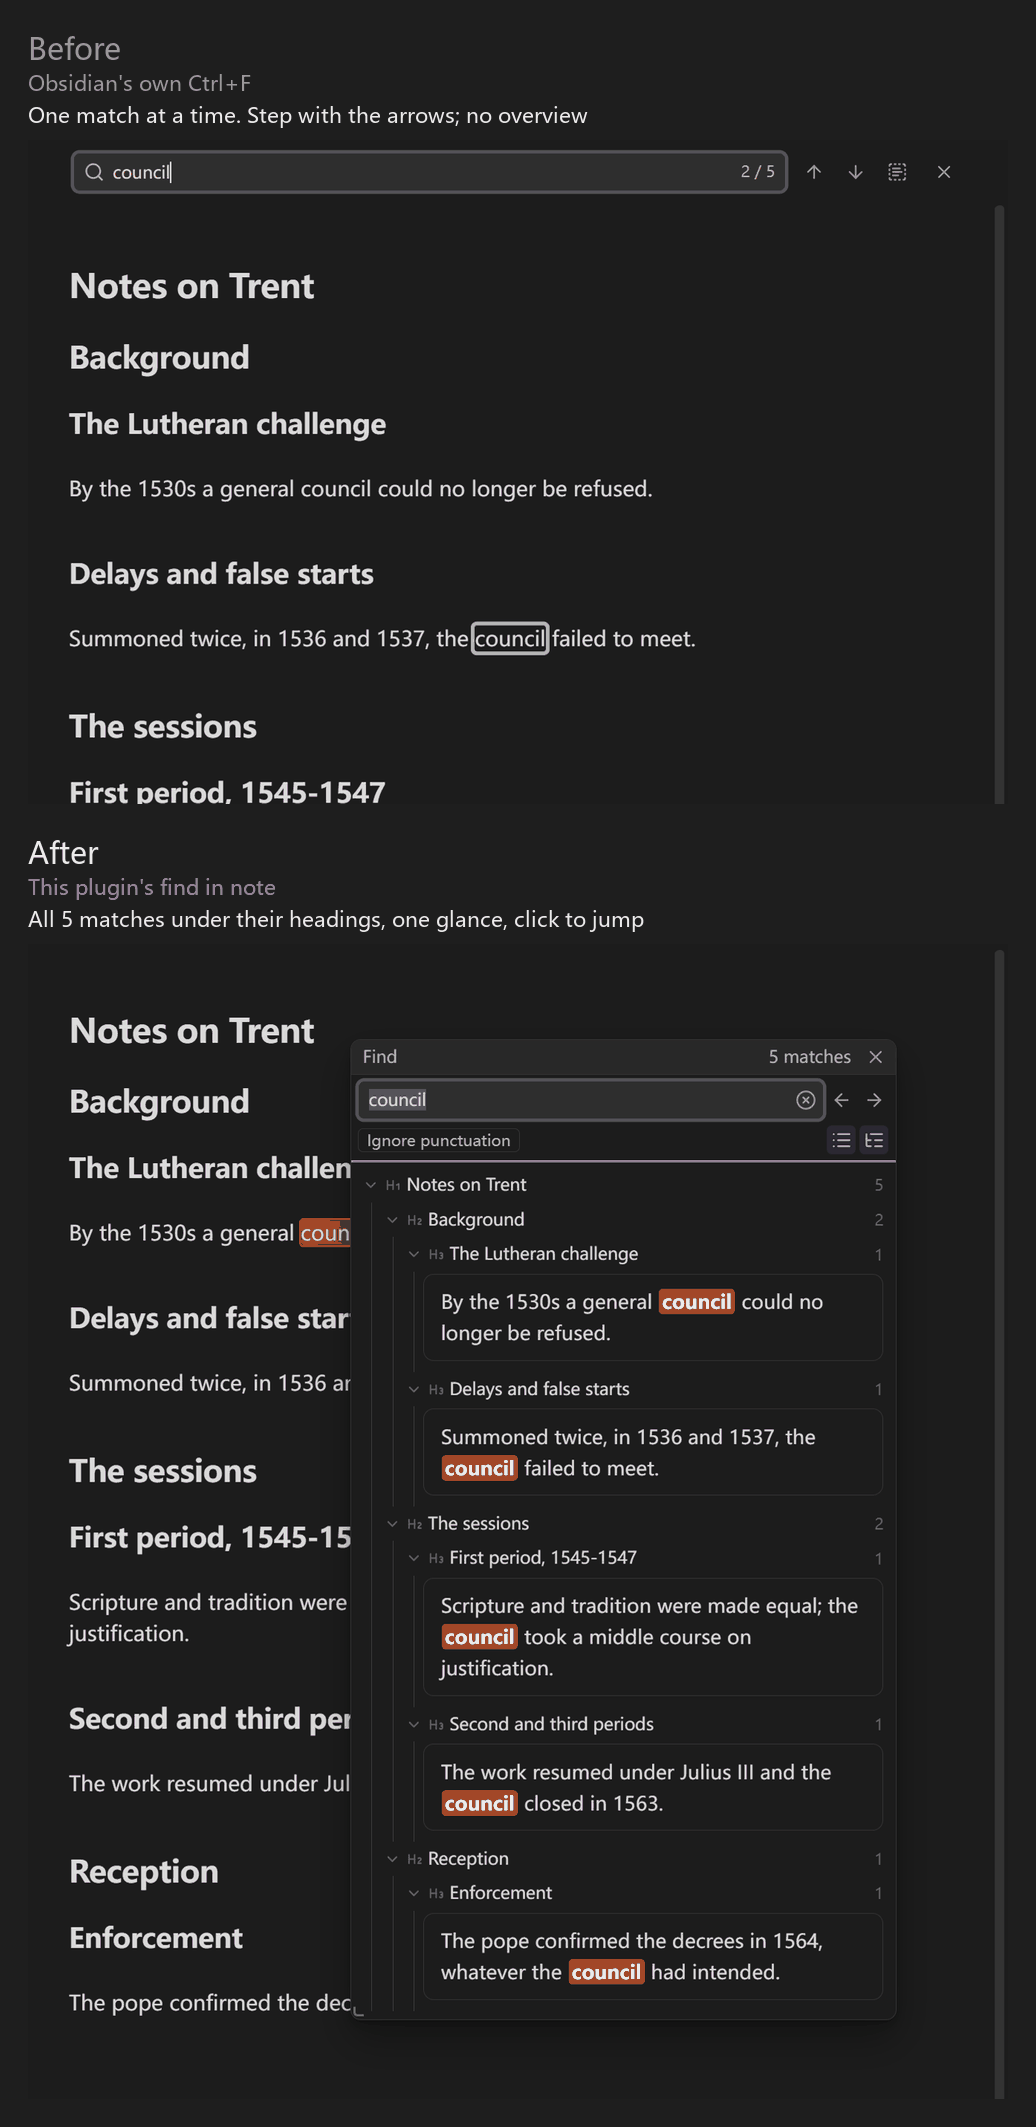Switch results to flat list view
1036x2127 pixels.
tap(842, 1140)
